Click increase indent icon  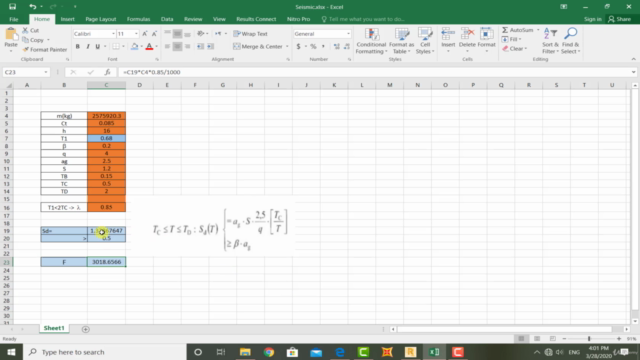(x=210, y=47)
